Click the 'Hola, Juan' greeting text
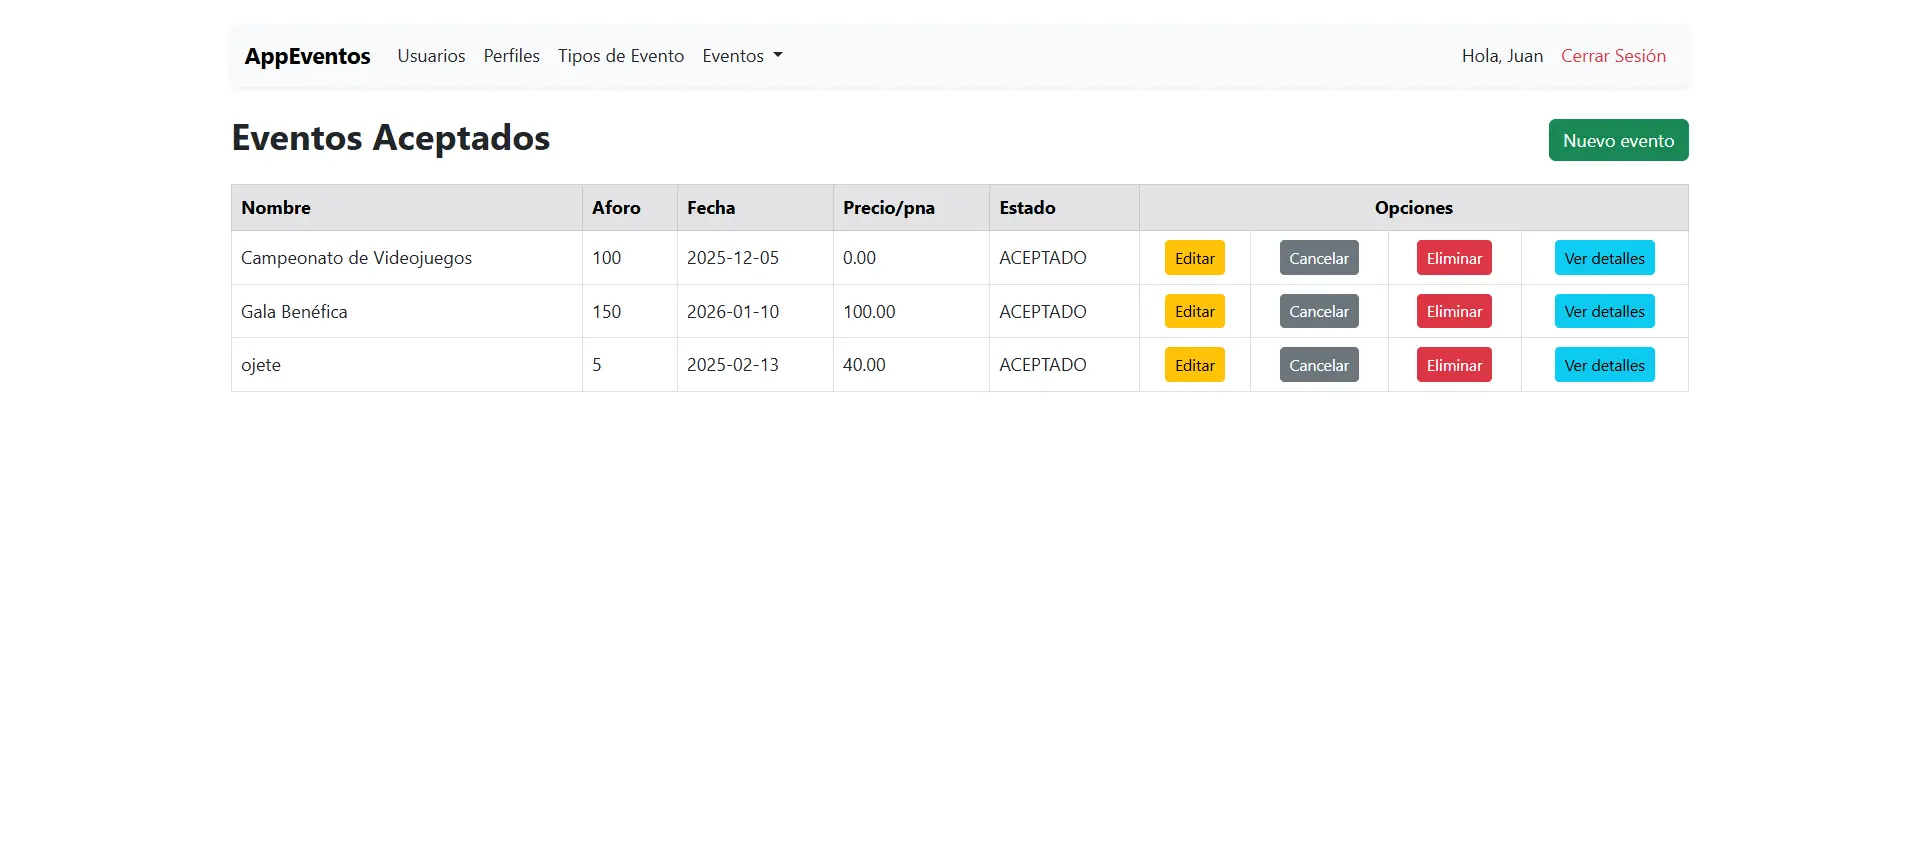The image size is (1919, 865). pyautogui.click(x=1502, y=56)
